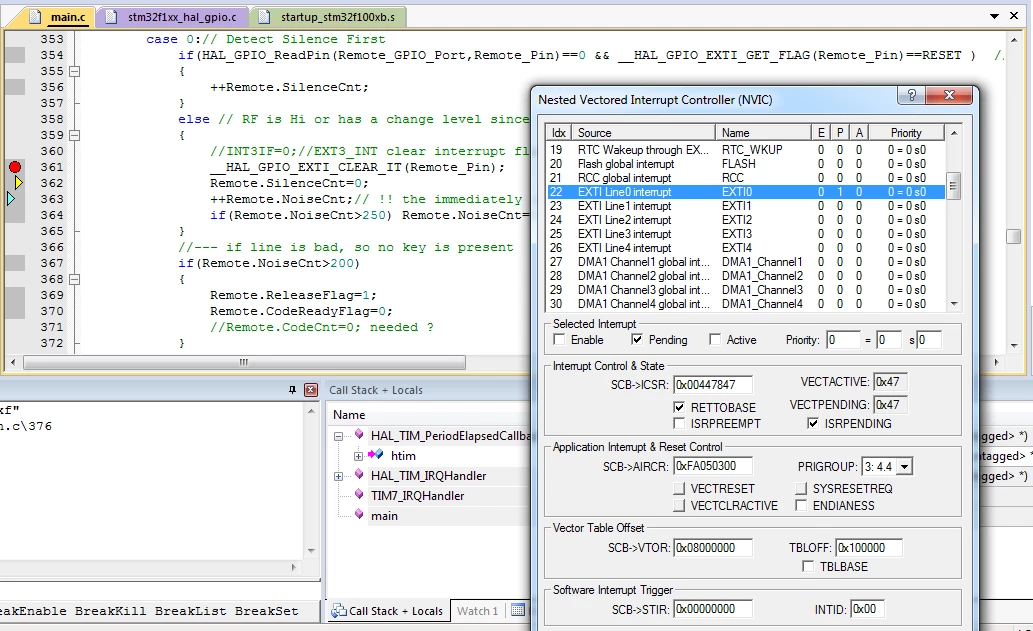Click the editor vertical scrollbar thumb
The width and height of the screenshot is (1033, 631).
pyautogui.click(x=1014, y=236)
